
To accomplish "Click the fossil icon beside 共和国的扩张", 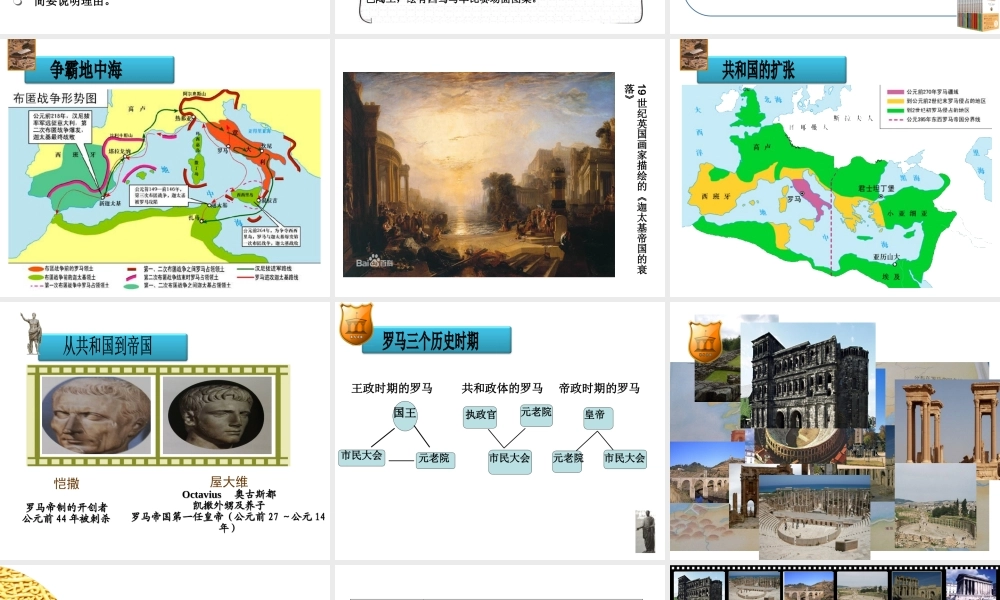I will (694, 55).
